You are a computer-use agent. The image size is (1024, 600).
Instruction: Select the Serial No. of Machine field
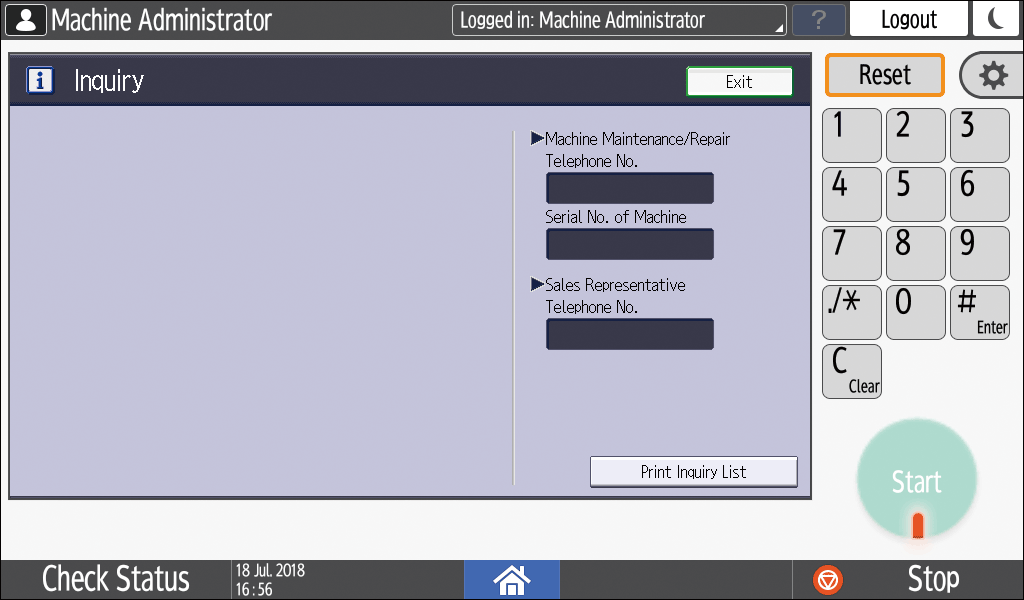click(629, 244)
